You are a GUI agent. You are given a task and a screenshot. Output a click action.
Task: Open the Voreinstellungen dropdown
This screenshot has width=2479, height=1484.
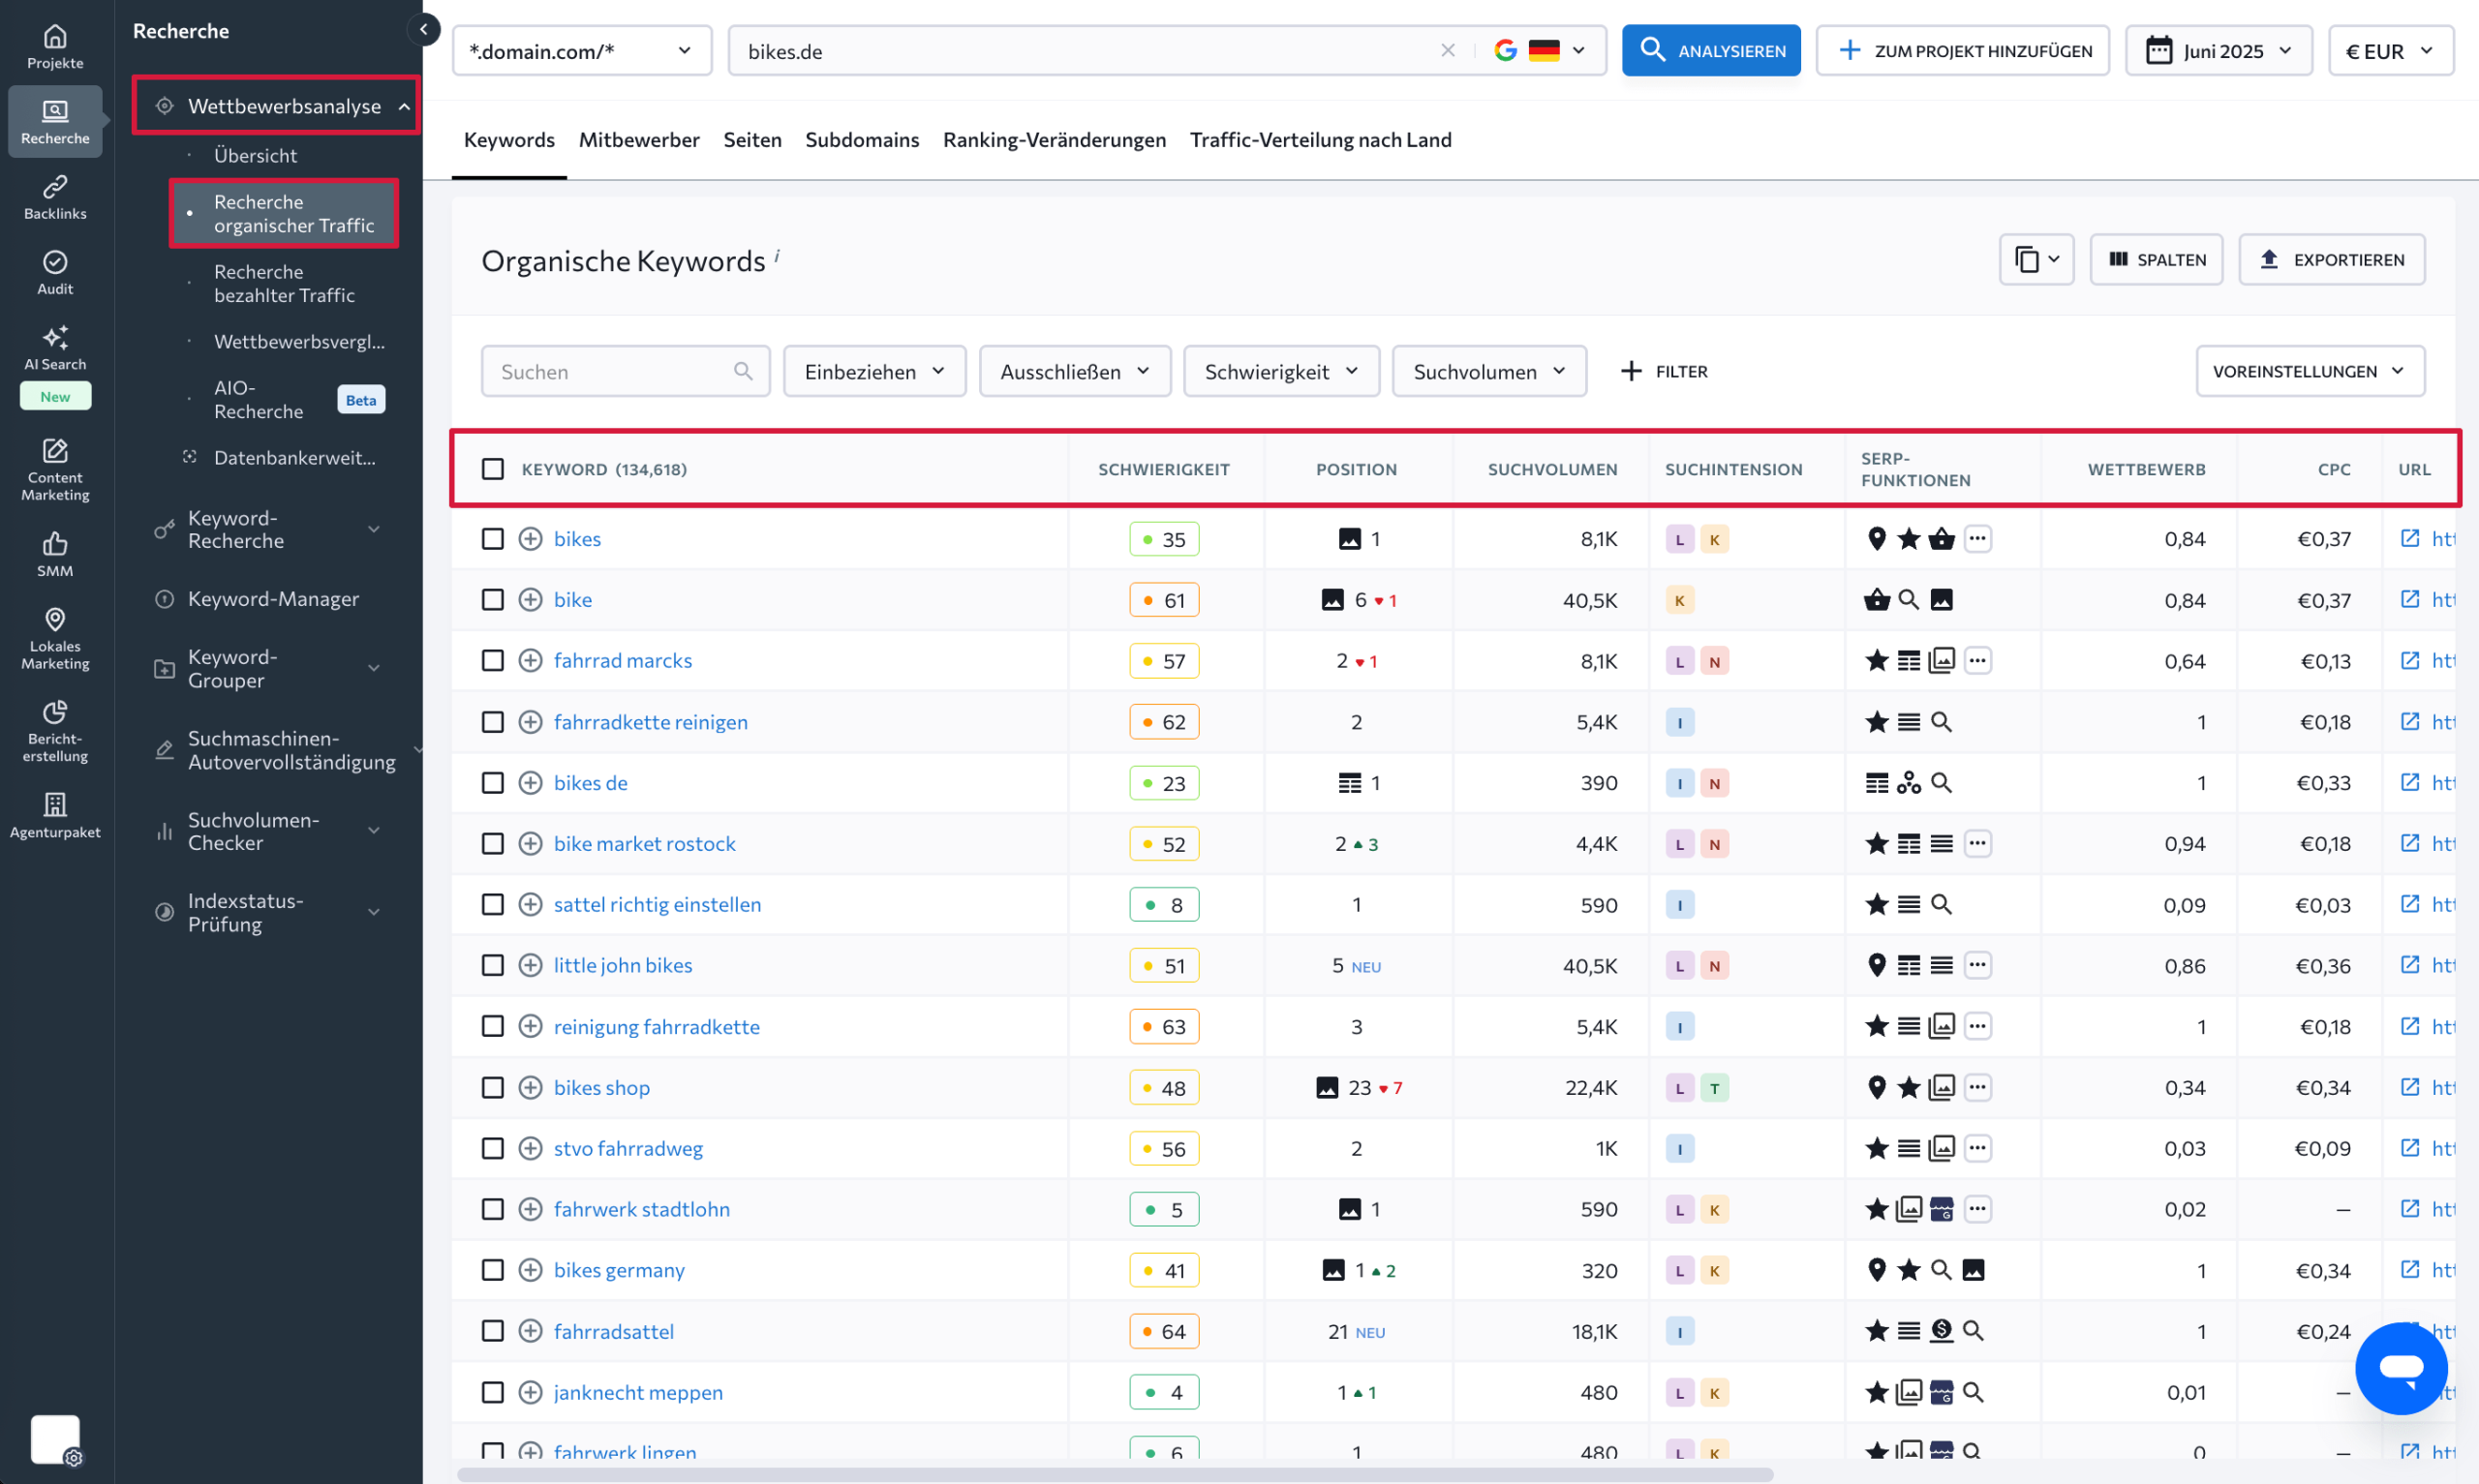pyautogui.click(x=2310, y=371)
